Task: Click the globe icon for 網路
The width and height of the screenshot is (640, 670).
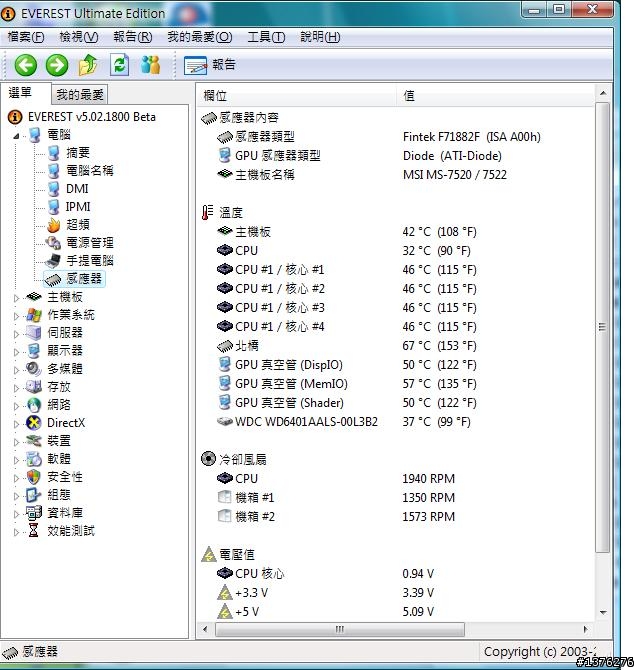Action: (x=34, y=405)
